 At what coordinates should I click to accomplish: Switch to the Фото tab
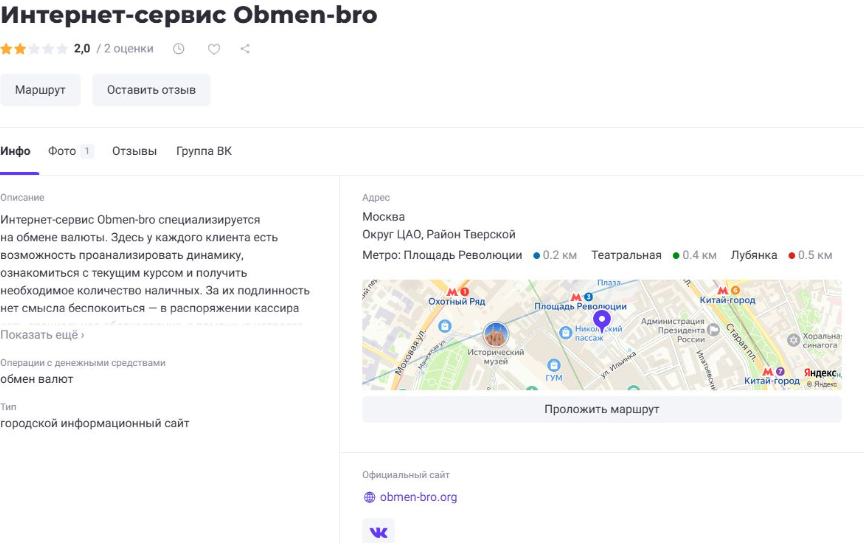pyautogui.click(x=62, y=151)
